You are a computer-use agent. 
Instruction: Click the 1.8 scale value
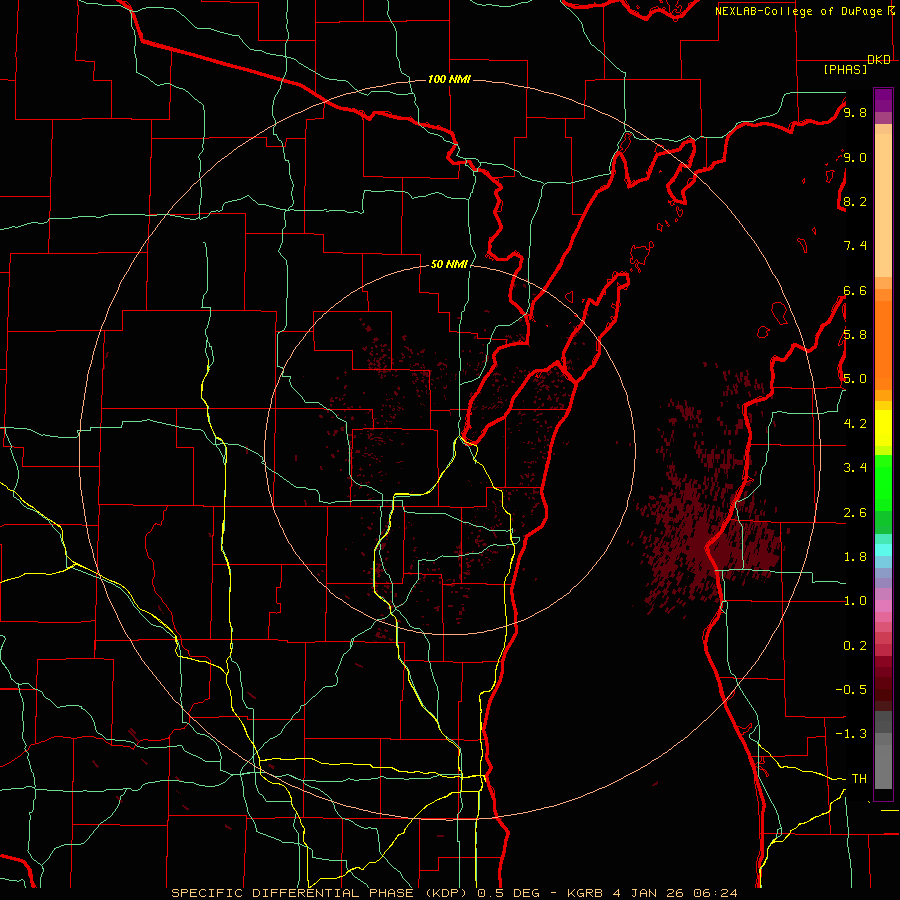855,557
